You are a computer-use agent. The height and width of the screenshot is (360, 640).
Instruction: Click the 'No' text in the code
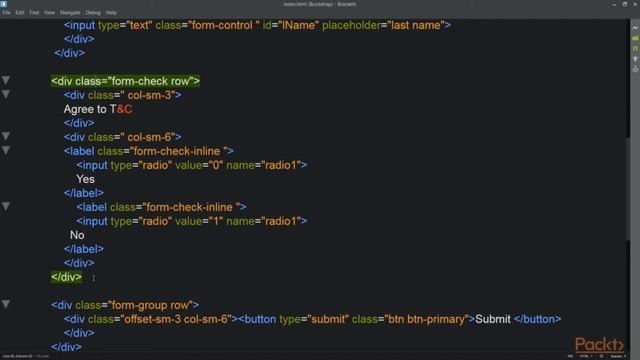point(77,235)
